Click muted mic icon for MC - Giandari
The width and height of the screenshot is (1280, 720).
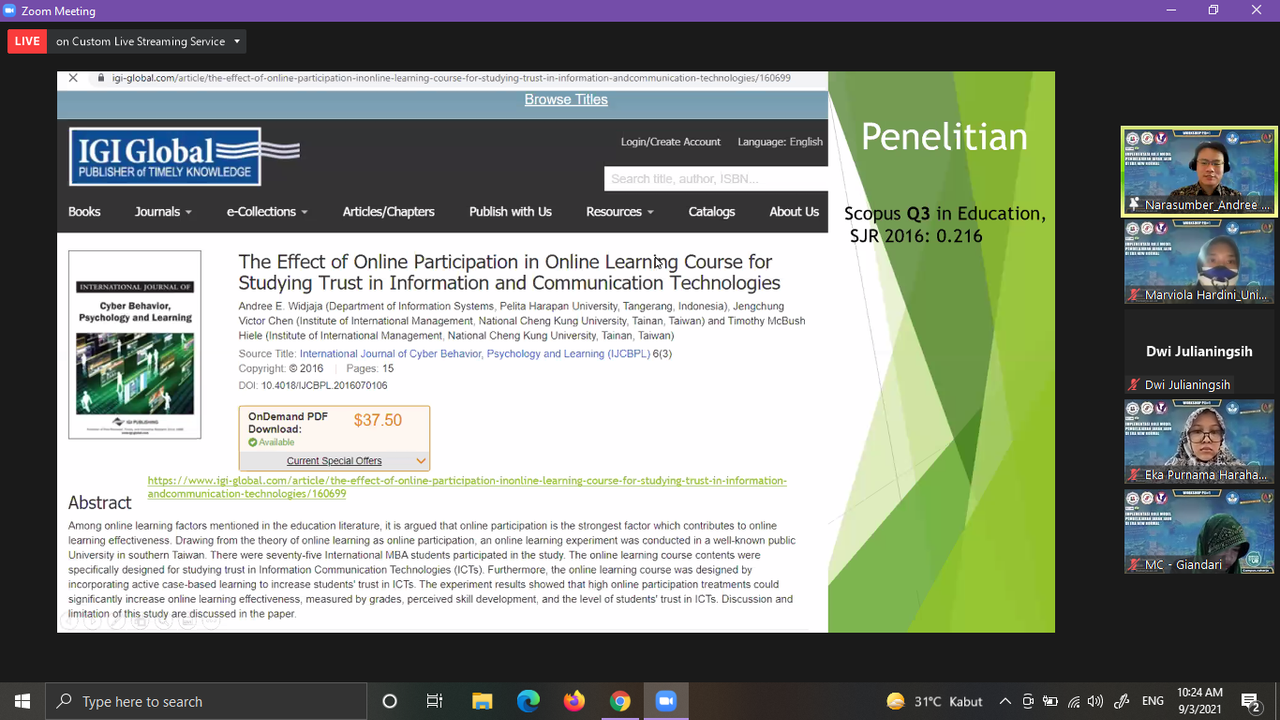1134,565
